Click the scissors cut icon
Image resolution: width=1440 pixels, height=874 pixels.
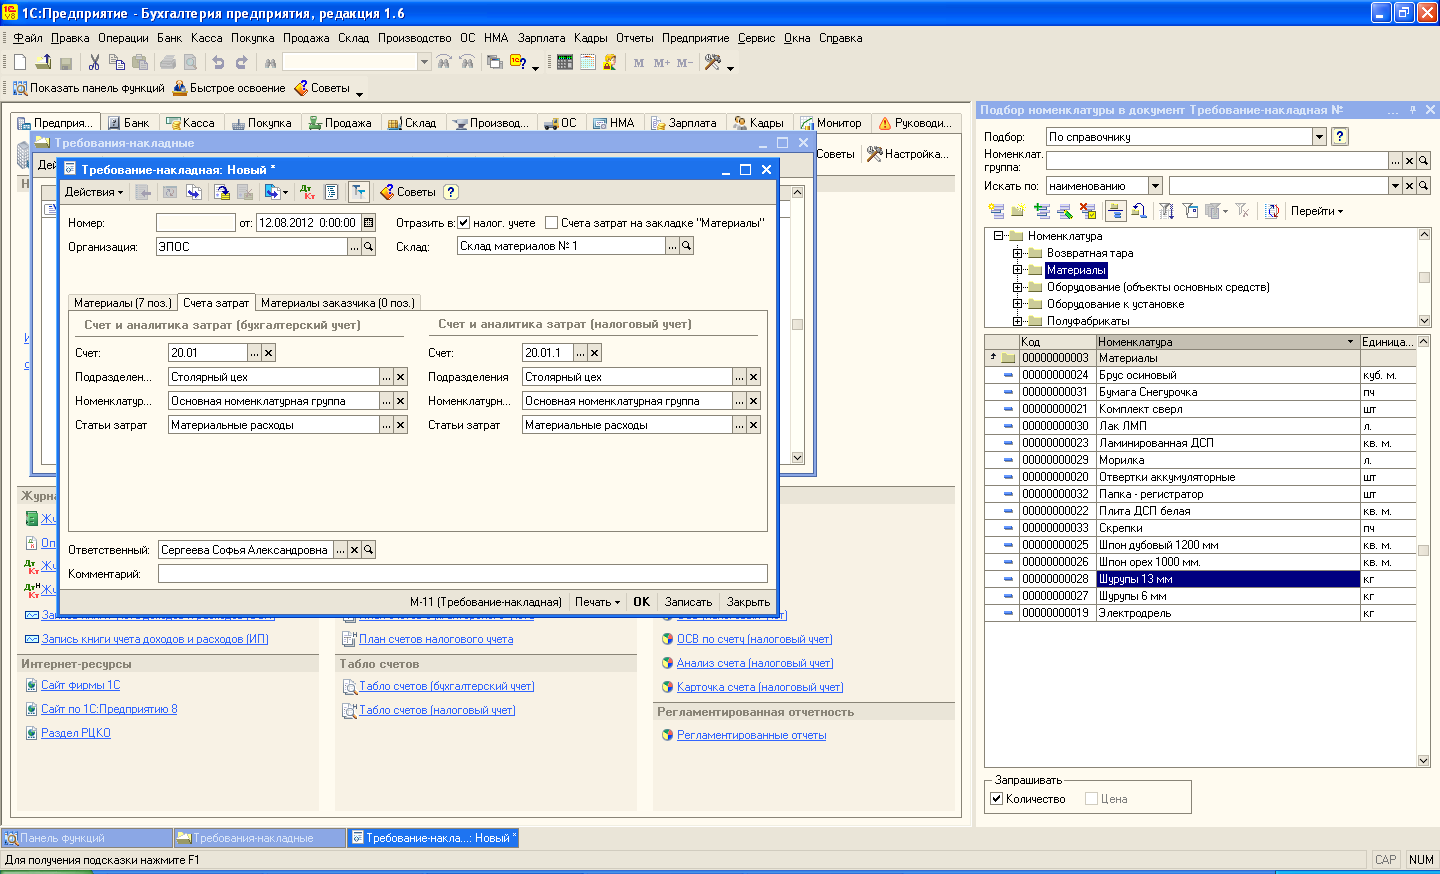[x=94, y=62]
